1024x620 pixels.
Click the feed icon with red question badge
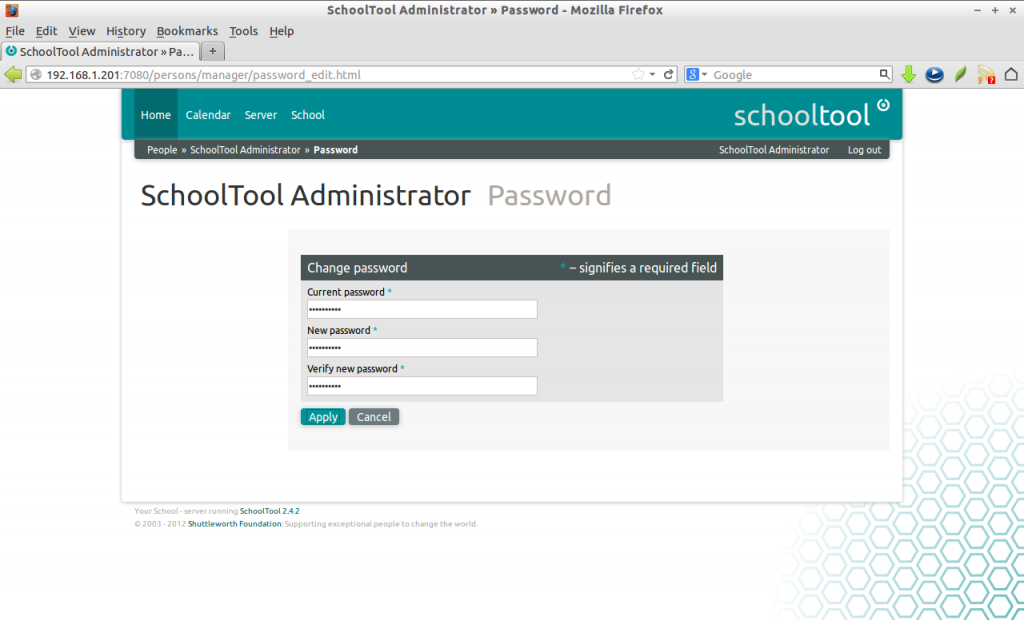(985, 73)
